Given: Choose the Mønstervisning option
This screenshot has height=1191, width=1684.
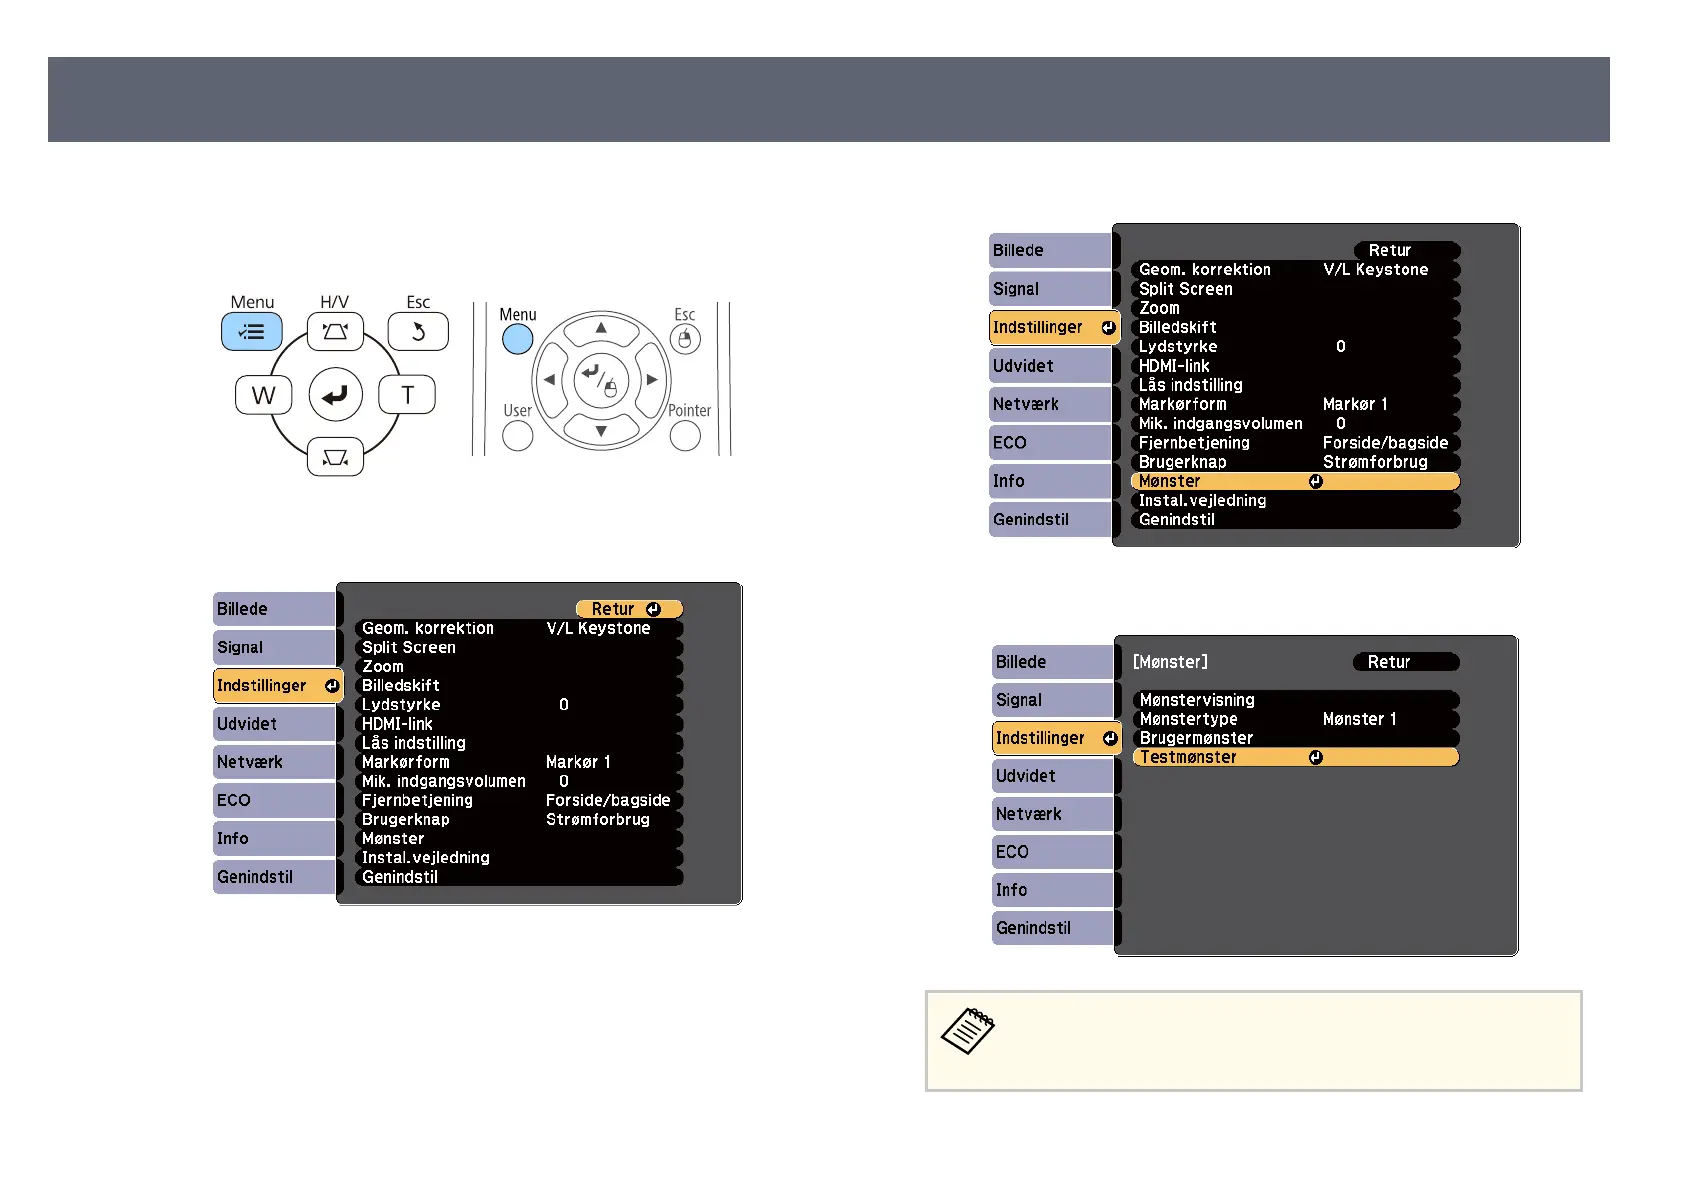Looking at the screenshot, I should click(1295, 700).
